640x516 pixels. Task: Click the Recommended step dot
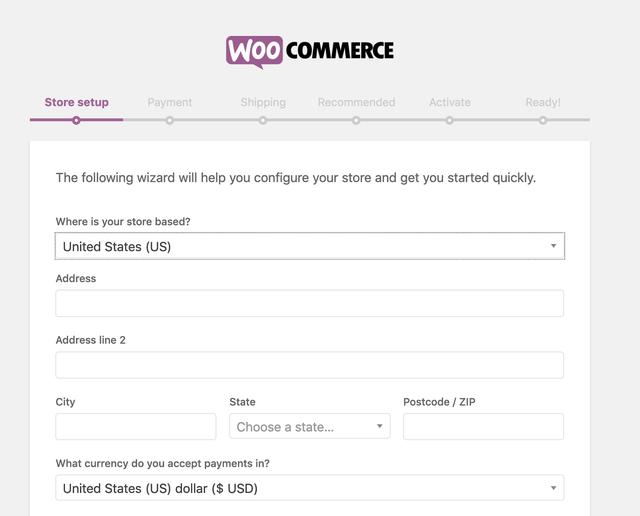356,120
